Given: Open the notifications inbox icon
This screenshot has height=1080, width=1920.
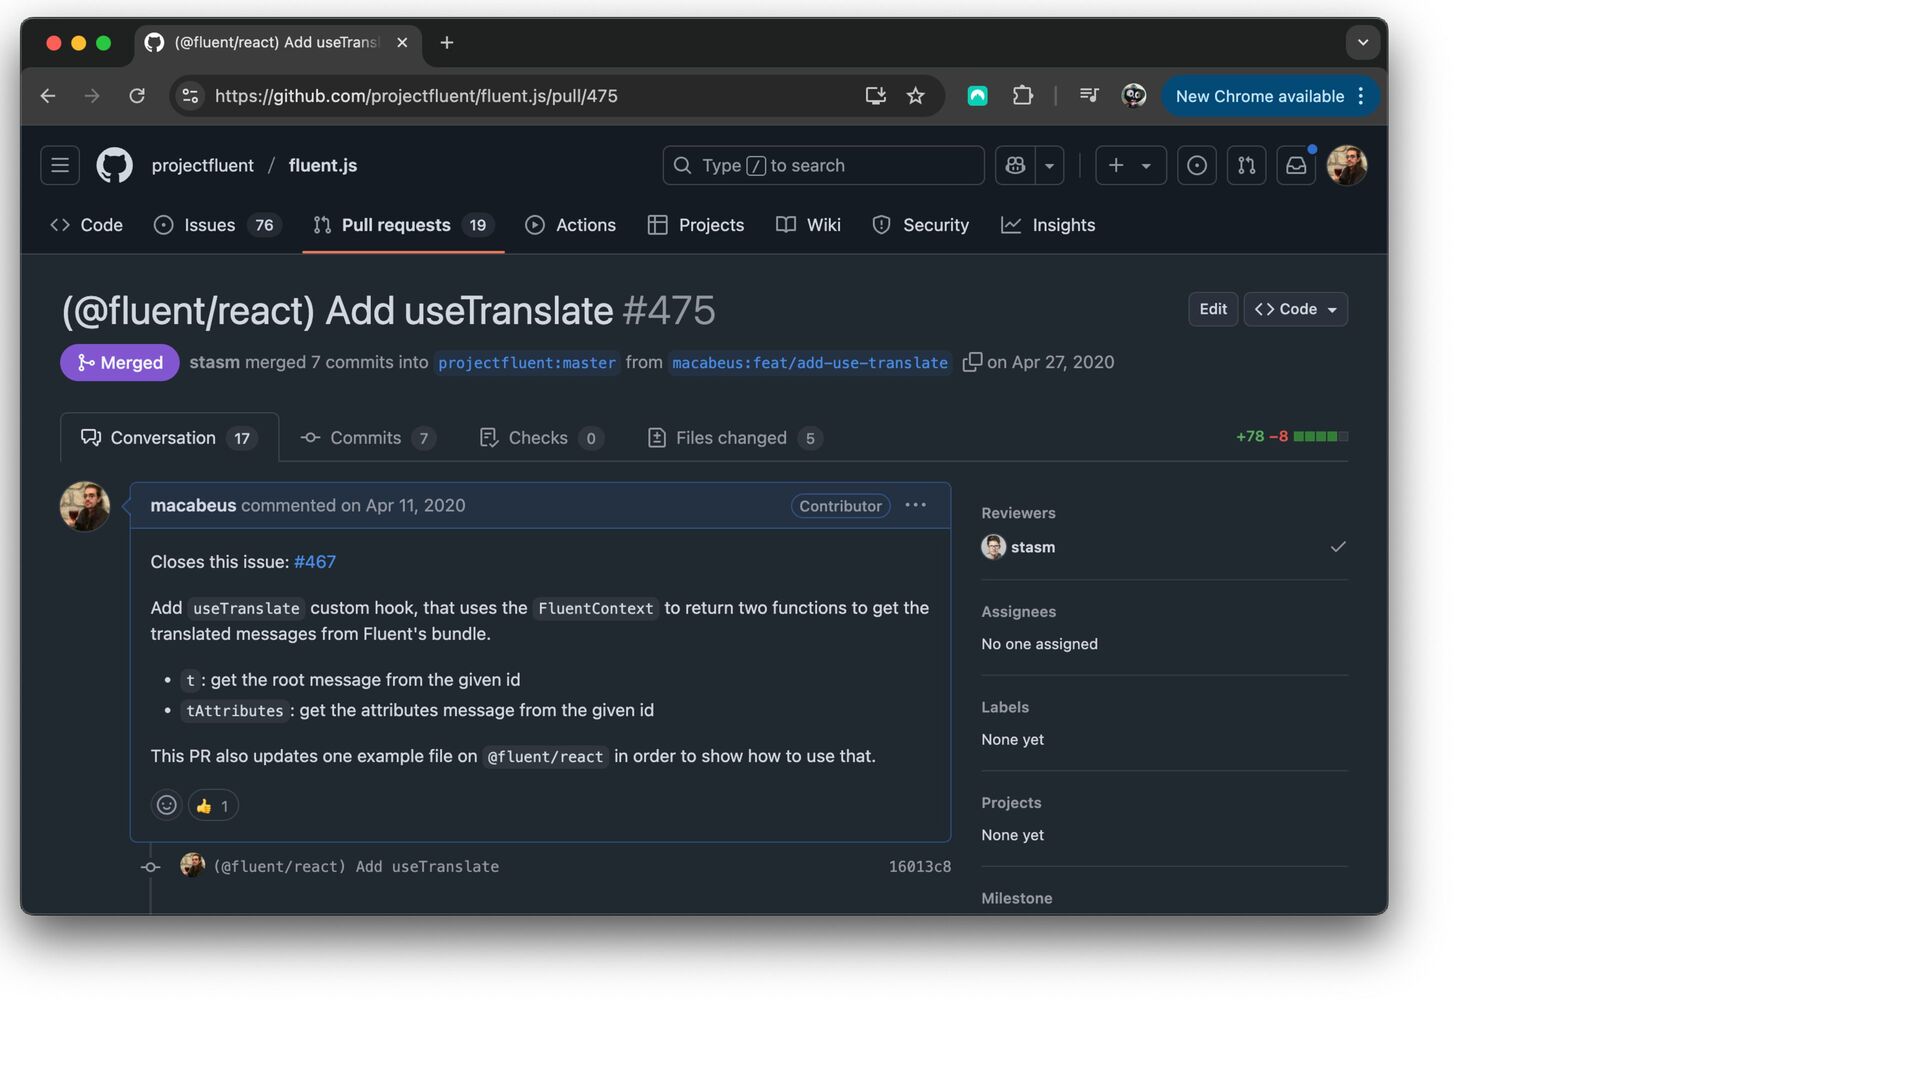Looking at the screenshot, I should [1296, 165].
